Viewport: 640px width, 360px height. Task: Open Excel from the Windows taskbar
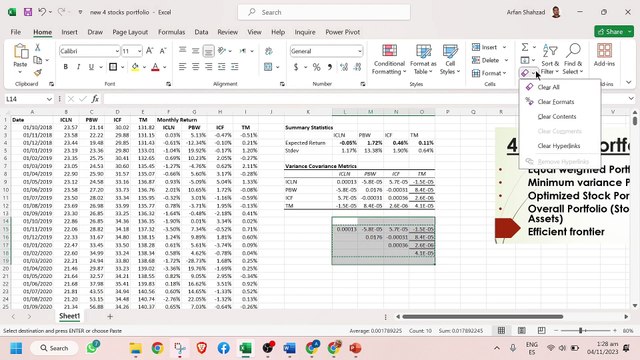(x=245, y=348)
